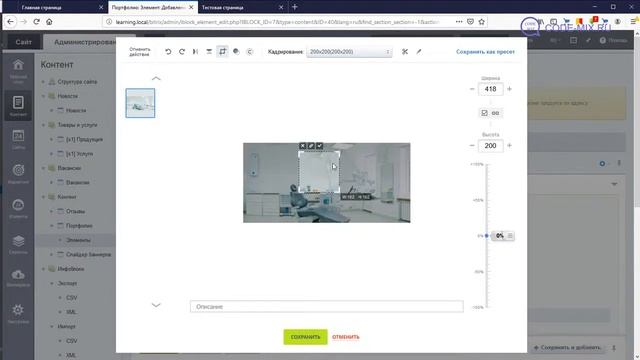The width and height of the screenshot is (640, 360).
Task: Click the green Сохранить button
Action: coord(305,337)
